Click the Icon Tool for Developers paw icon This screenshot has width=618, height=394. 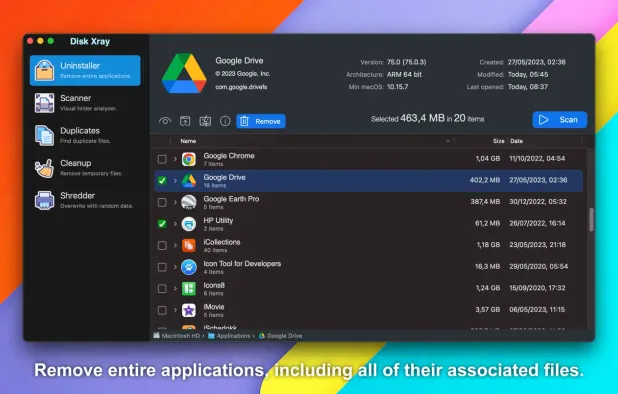(189, 267)
